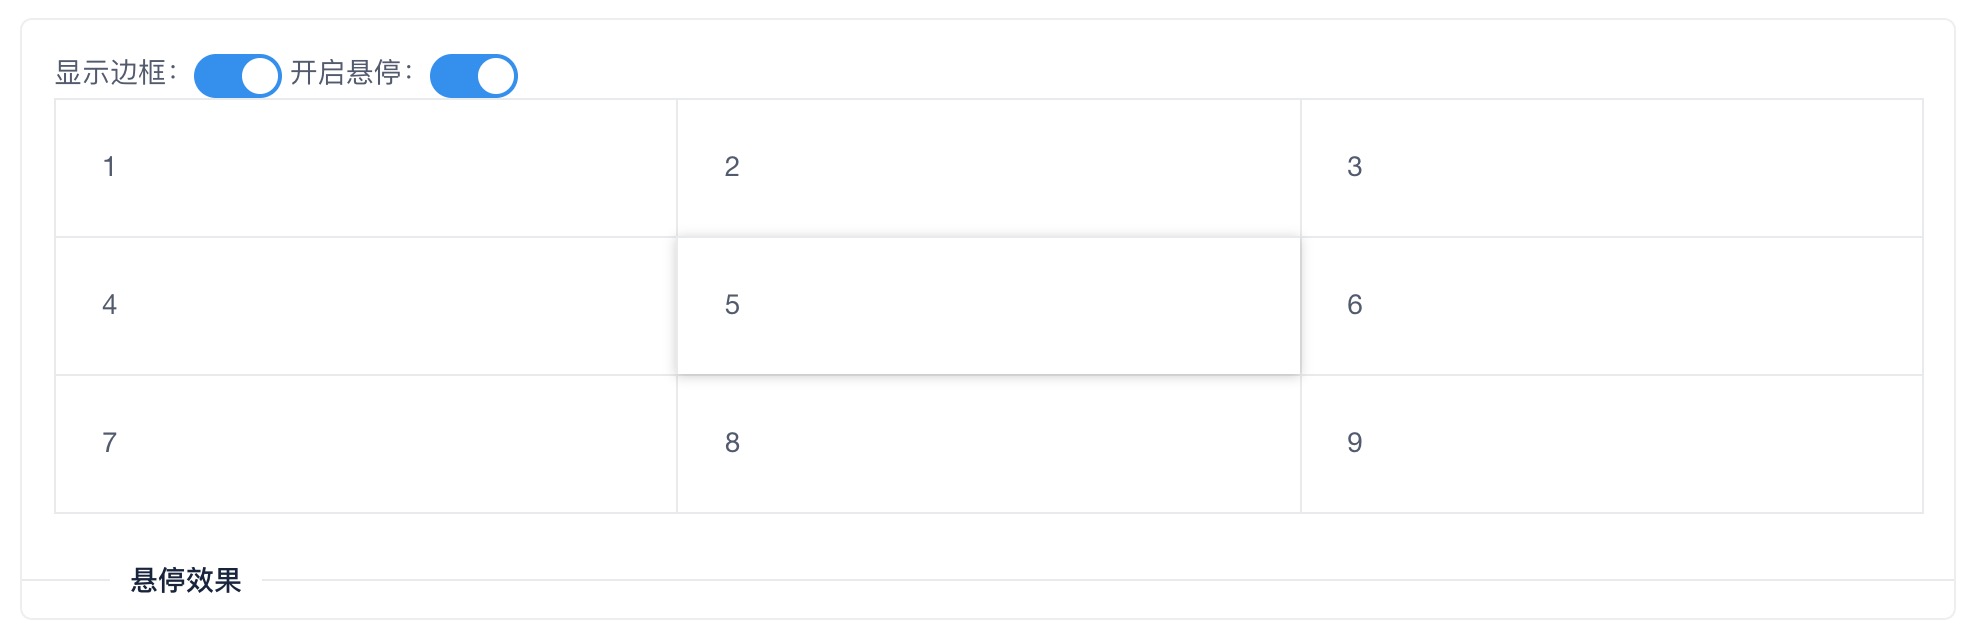Click the digit 5 inside the shadowed cell
The width and height of the screenshot is (1978, 638).
pyautogui.click(x=732, y=305)
